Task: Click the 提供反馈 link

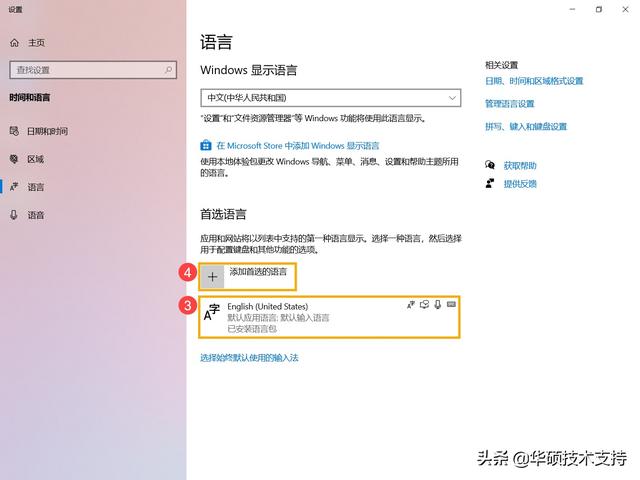Action: click(520, 184)
